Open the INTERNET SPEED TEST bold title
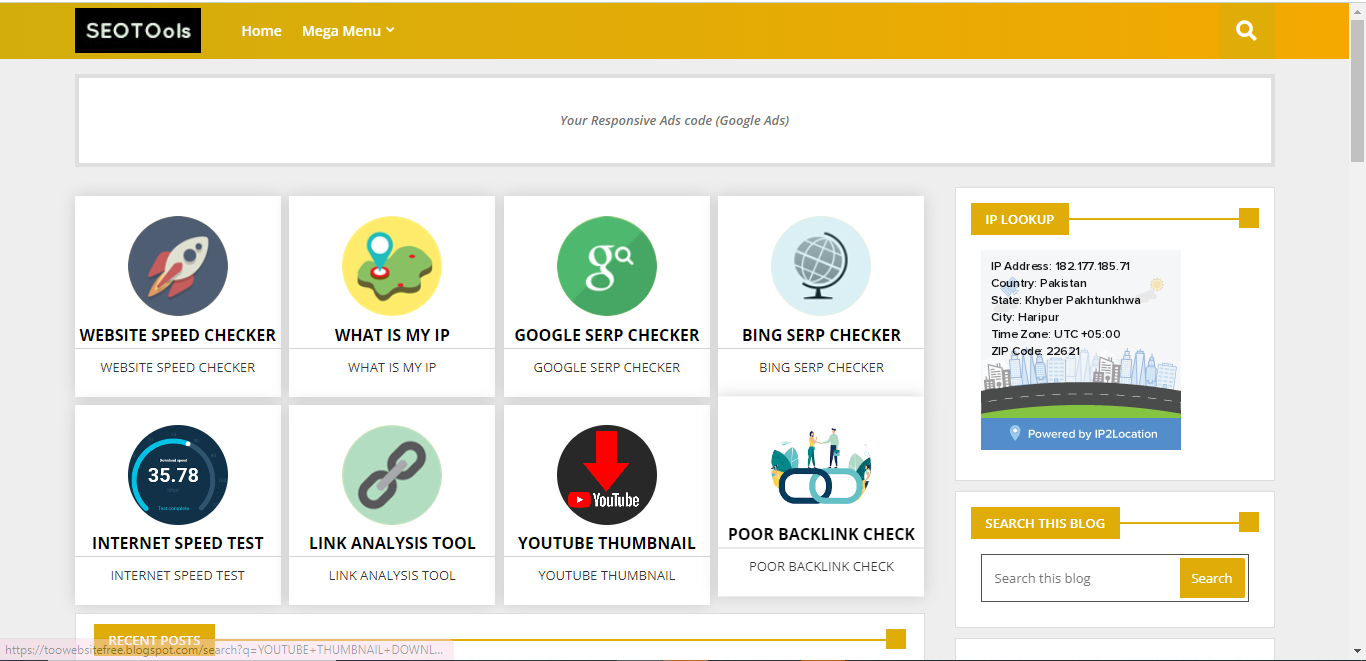The image size is (1366, 661). click(x=178, y=543)
